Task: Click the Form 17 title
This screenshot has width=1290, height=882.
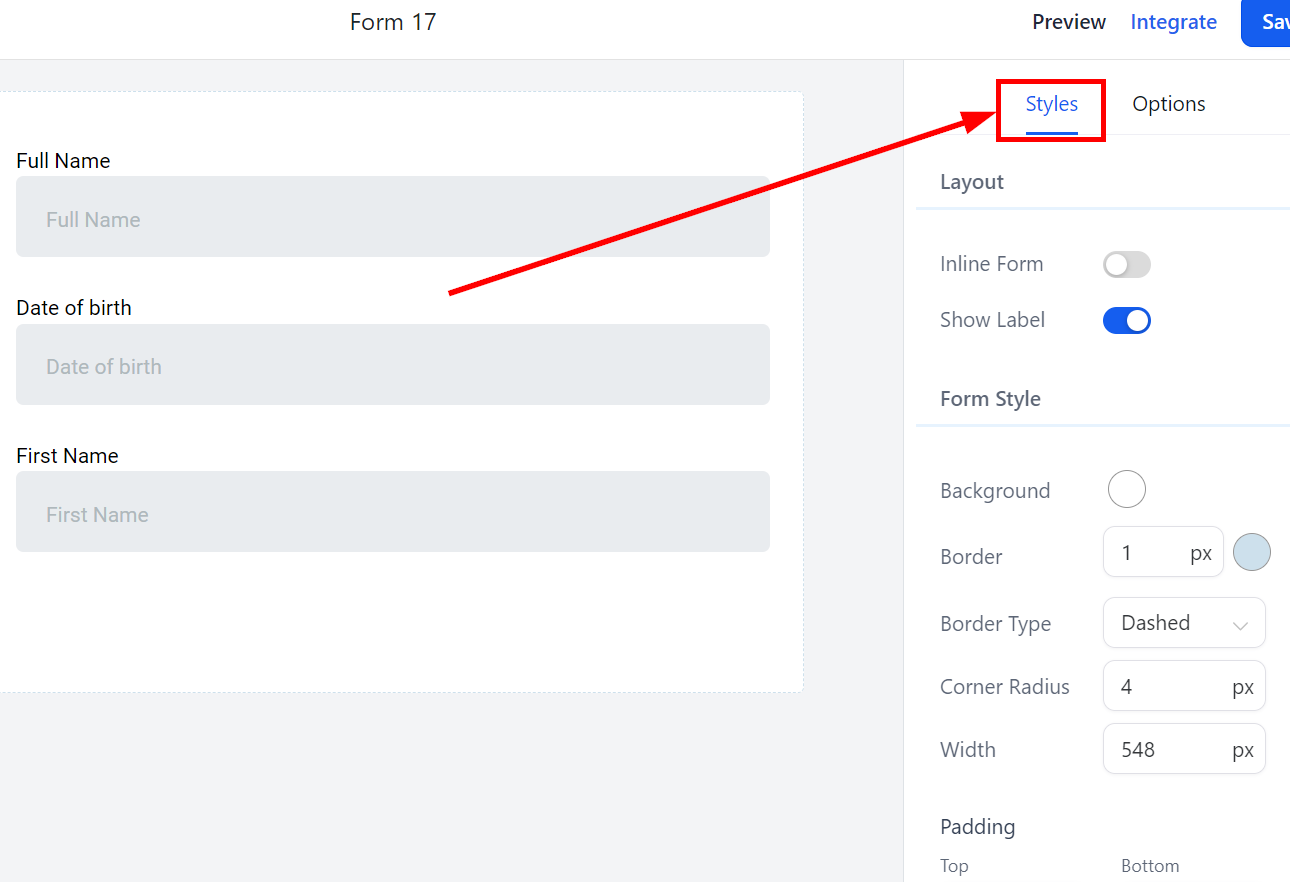Action: pyautogui.click(x=393, y=22)
